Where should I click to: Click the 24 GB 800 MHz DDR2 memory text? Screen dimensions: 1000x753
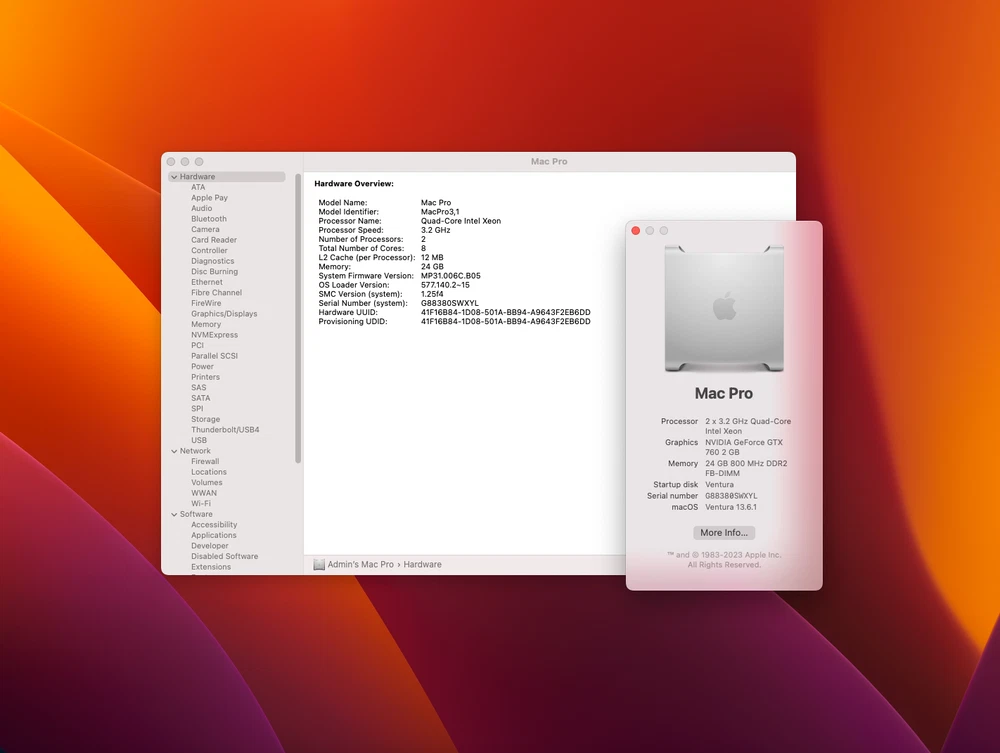[x=746, y=468]
